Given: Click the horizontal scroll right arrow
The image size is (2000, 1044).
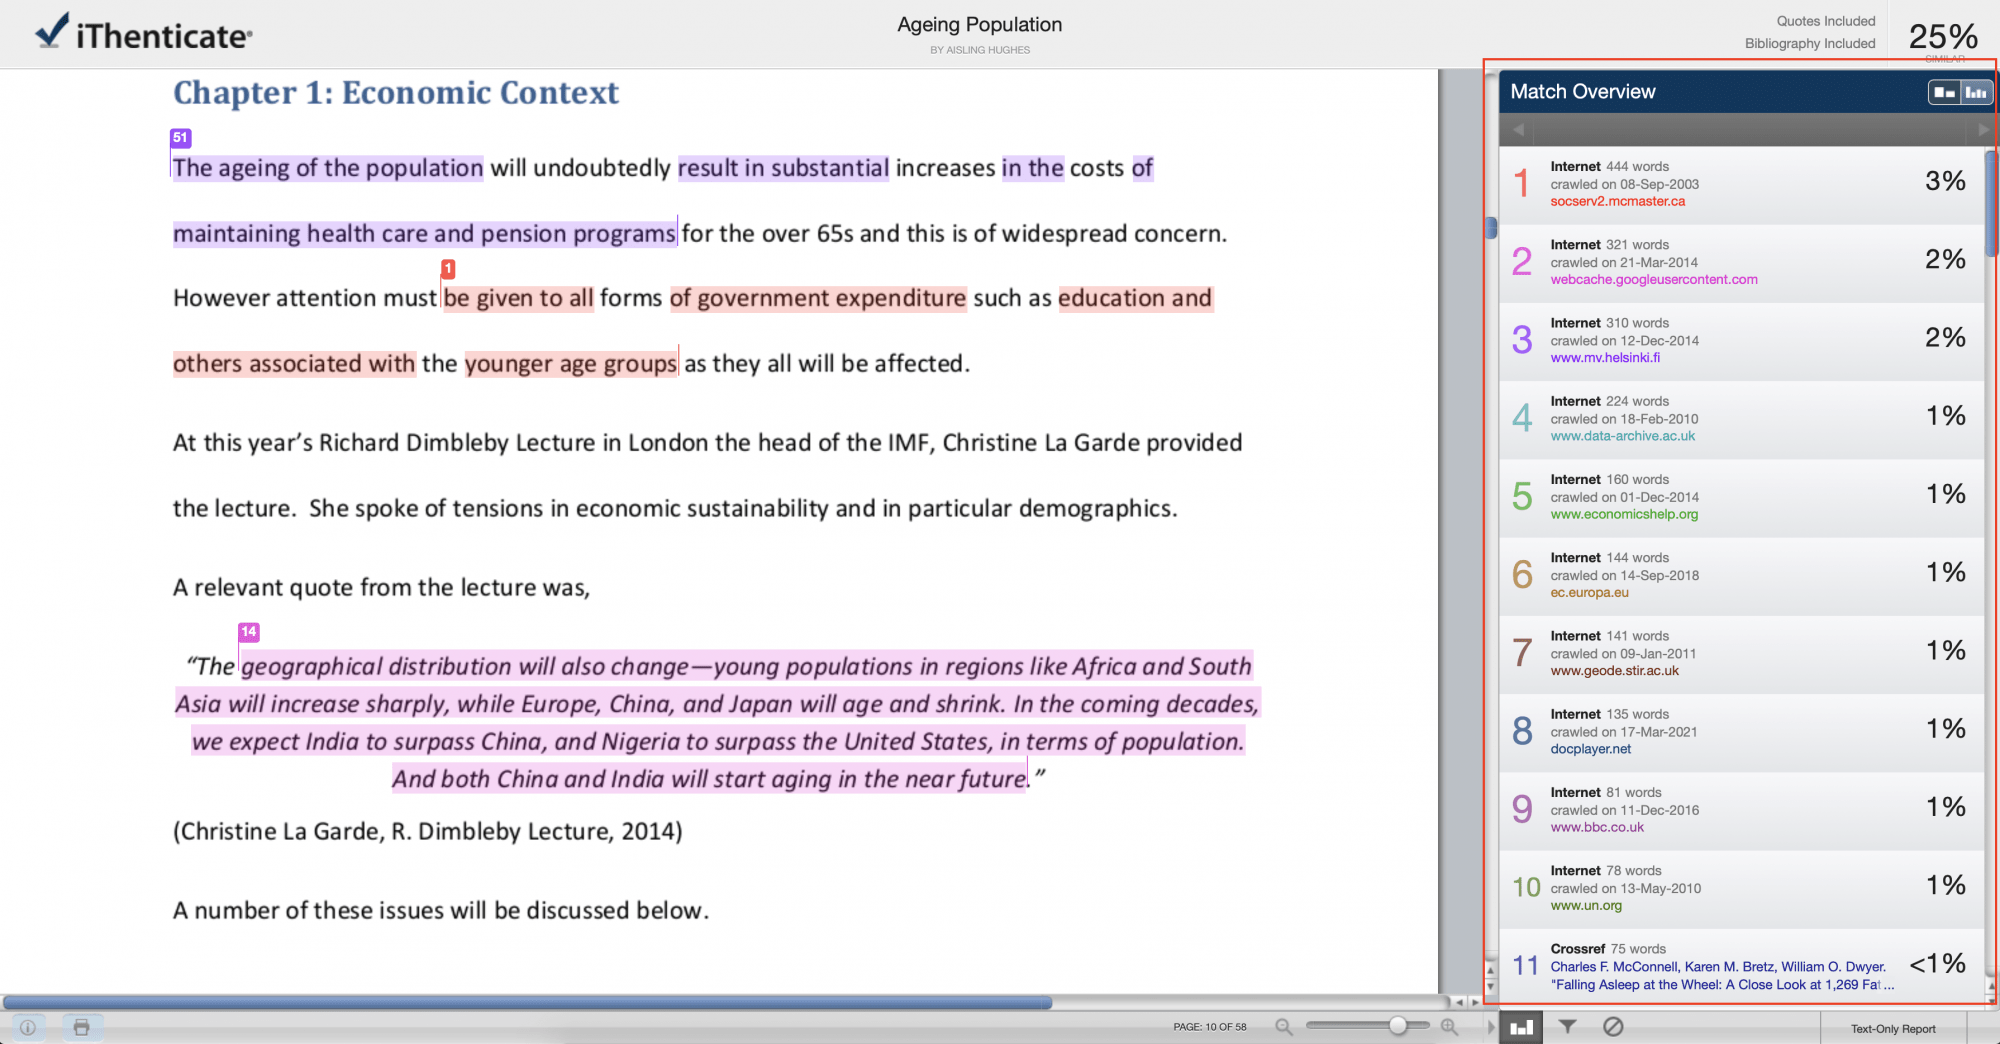Looking at the screenshot, I should 1474,1002.
